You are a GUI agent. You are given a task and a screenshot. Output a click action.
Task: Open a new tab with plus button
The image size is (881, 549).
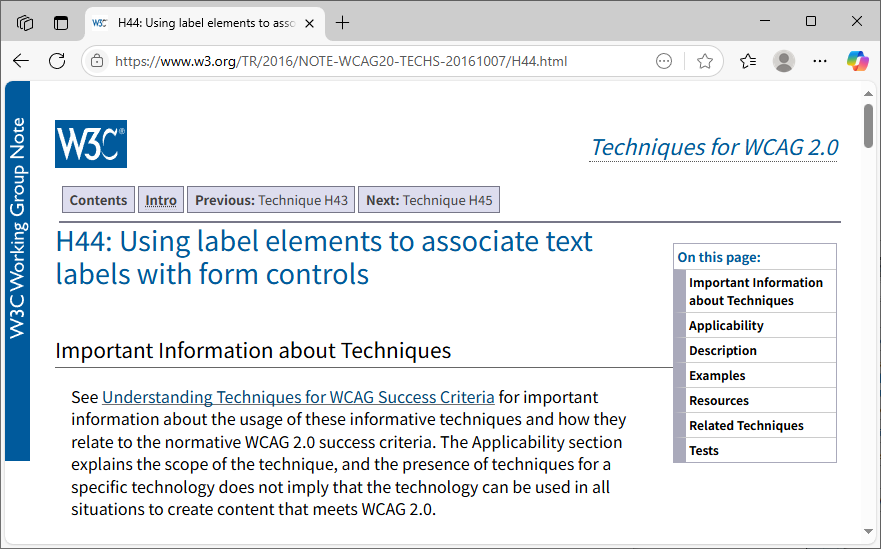pos(342,23)
